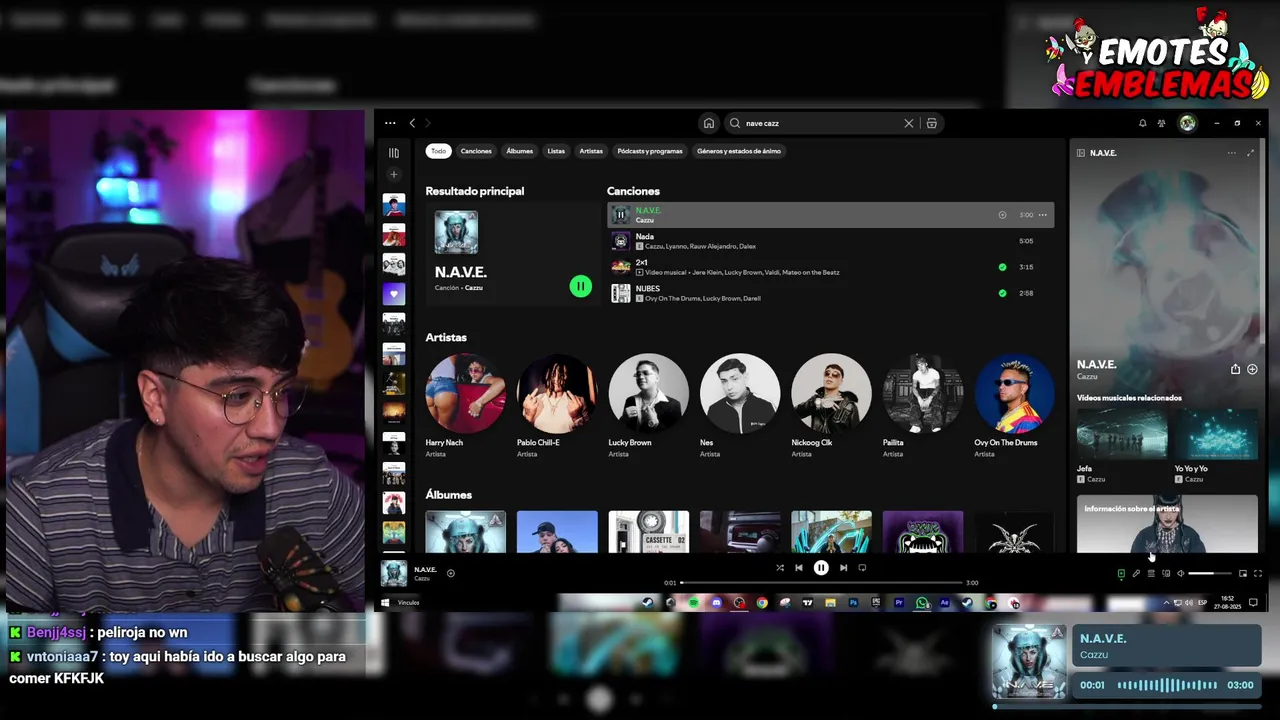The width and height of the screenshot is (1280, 720).
Task: Open Pablo Chill-E artist
Action: click(557, 405)
